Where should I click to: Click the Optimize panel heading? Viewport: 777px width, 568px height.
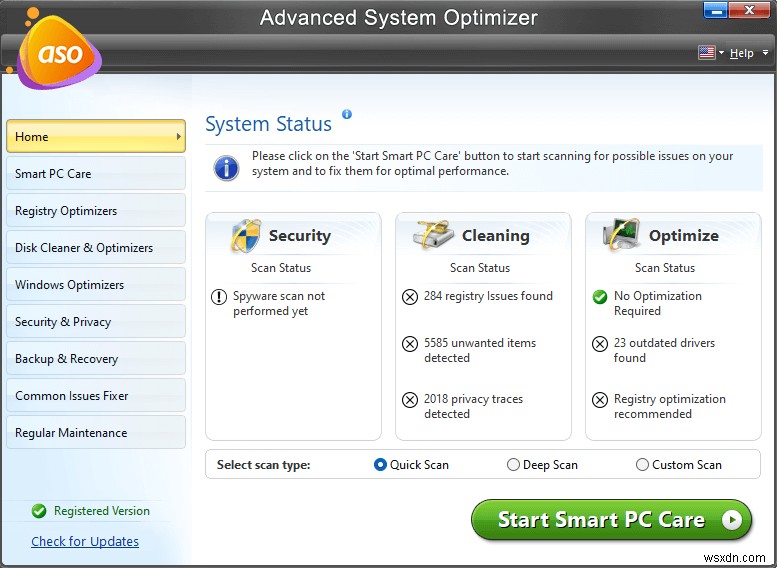pyautogui.click(x=684, y=236)
